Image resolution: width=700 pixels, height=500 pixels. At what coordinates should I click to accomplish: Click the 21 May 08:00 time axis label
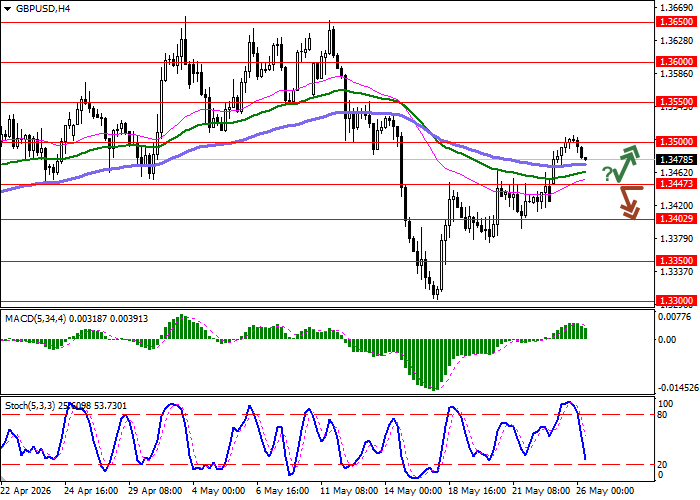(541, 491)
